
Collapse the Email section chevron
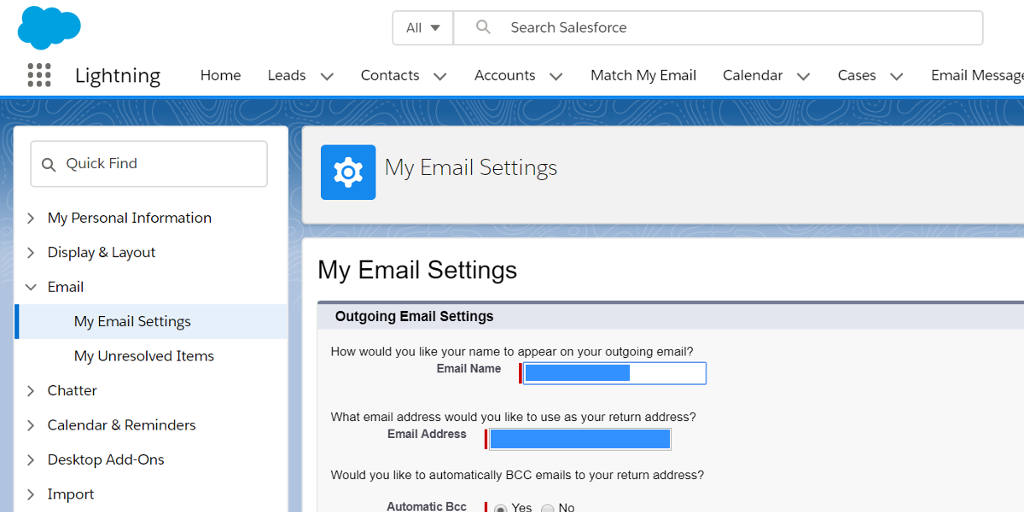tap(31, 287)
